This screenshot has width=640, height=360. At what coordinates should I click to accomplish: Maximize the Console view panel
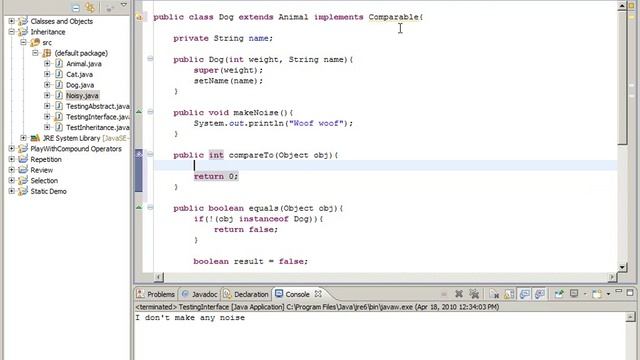(x=630, y=293)
